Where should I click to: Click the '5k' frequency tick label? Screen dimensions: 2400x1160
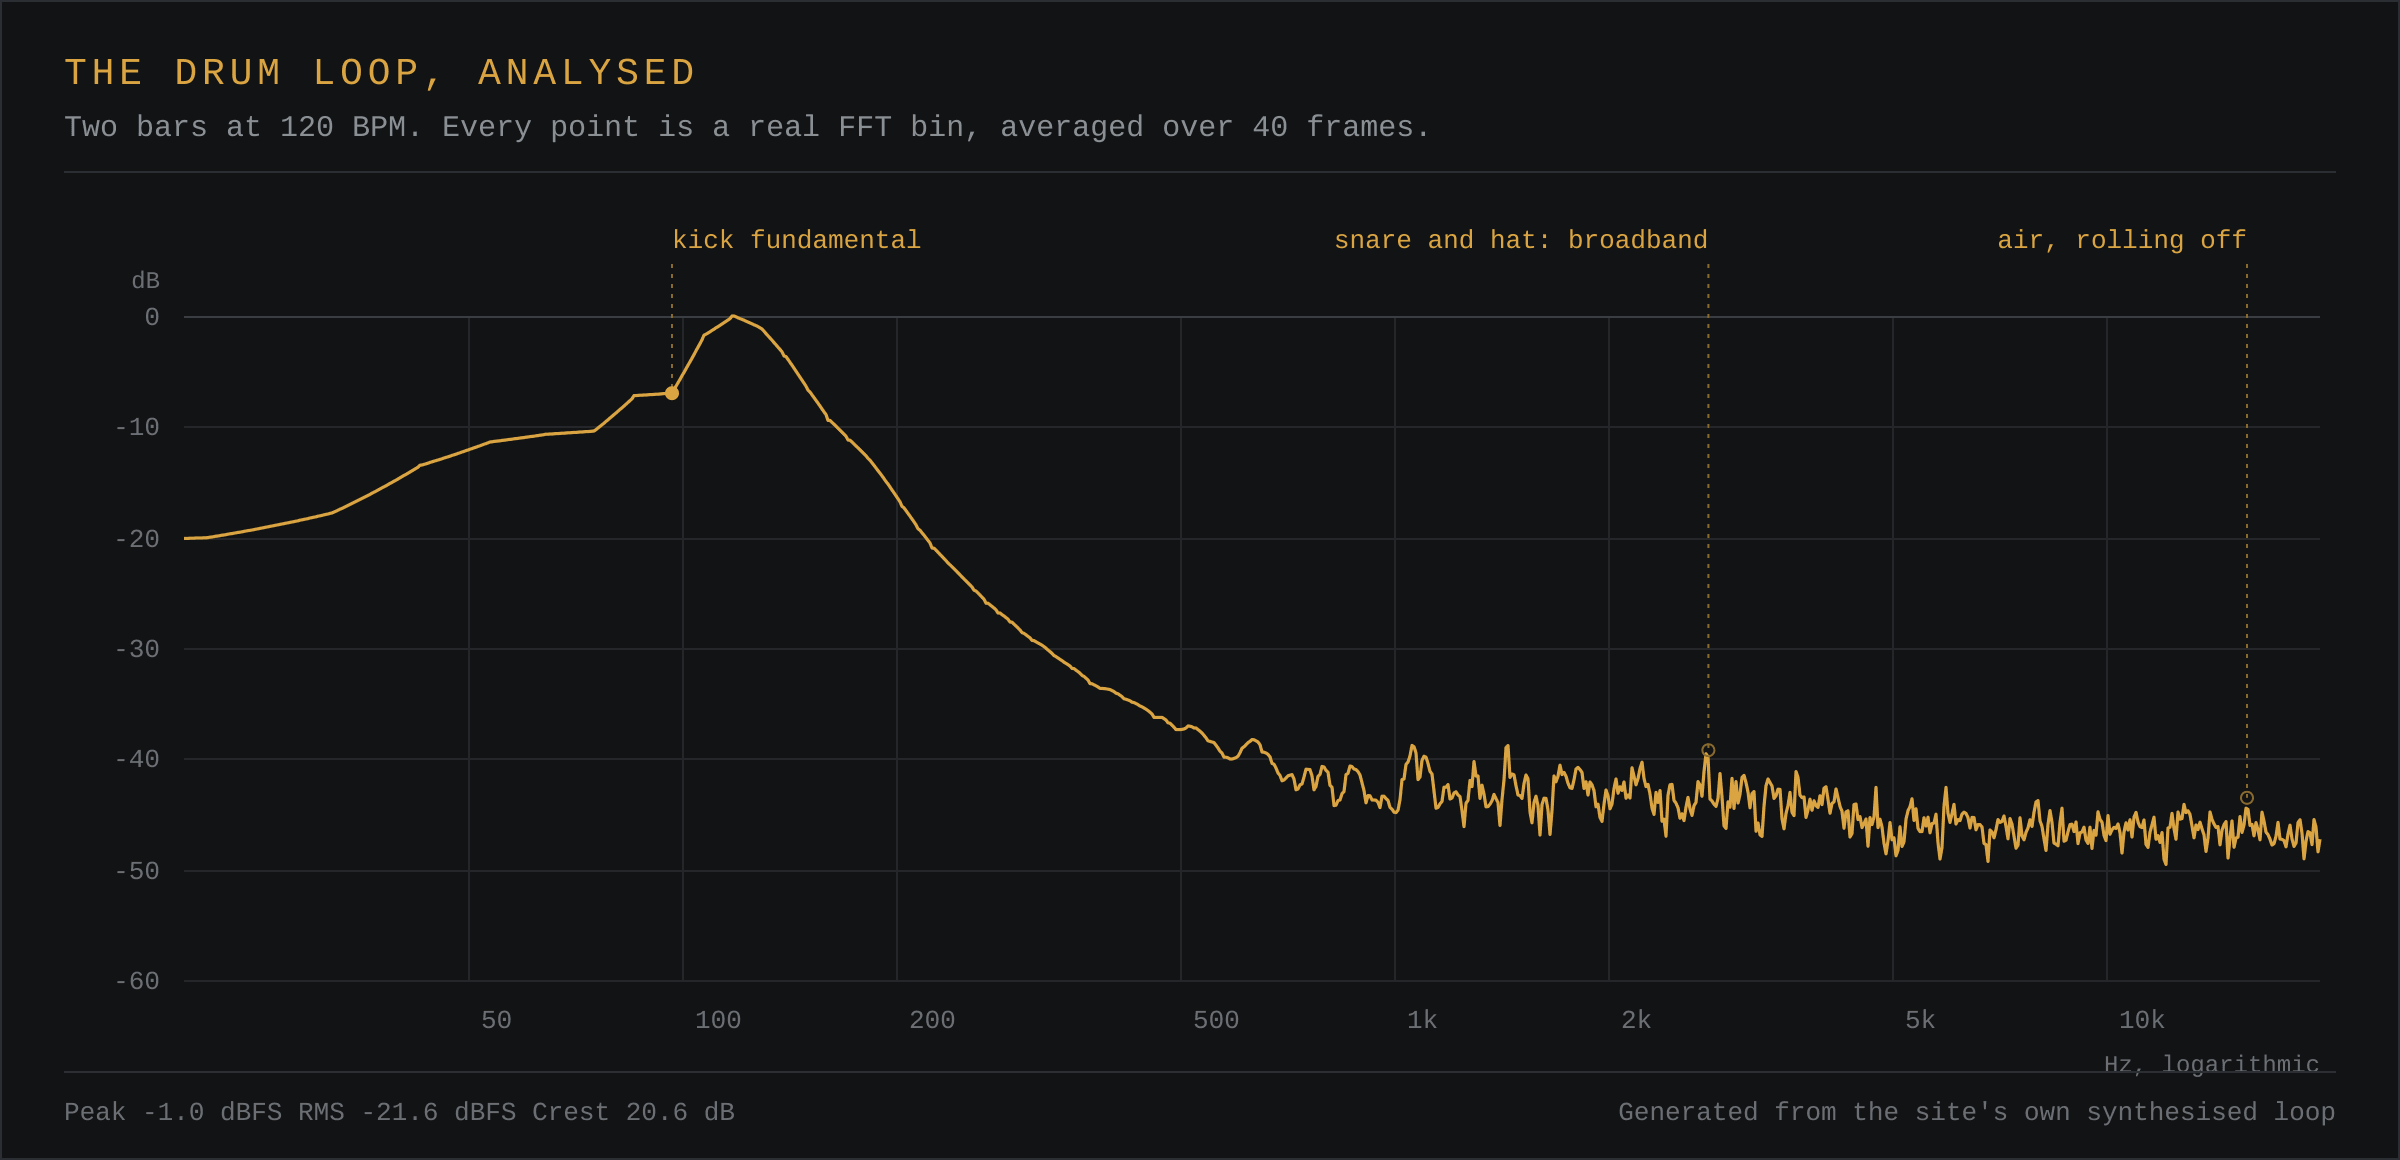click(x=1920, y=1020)
